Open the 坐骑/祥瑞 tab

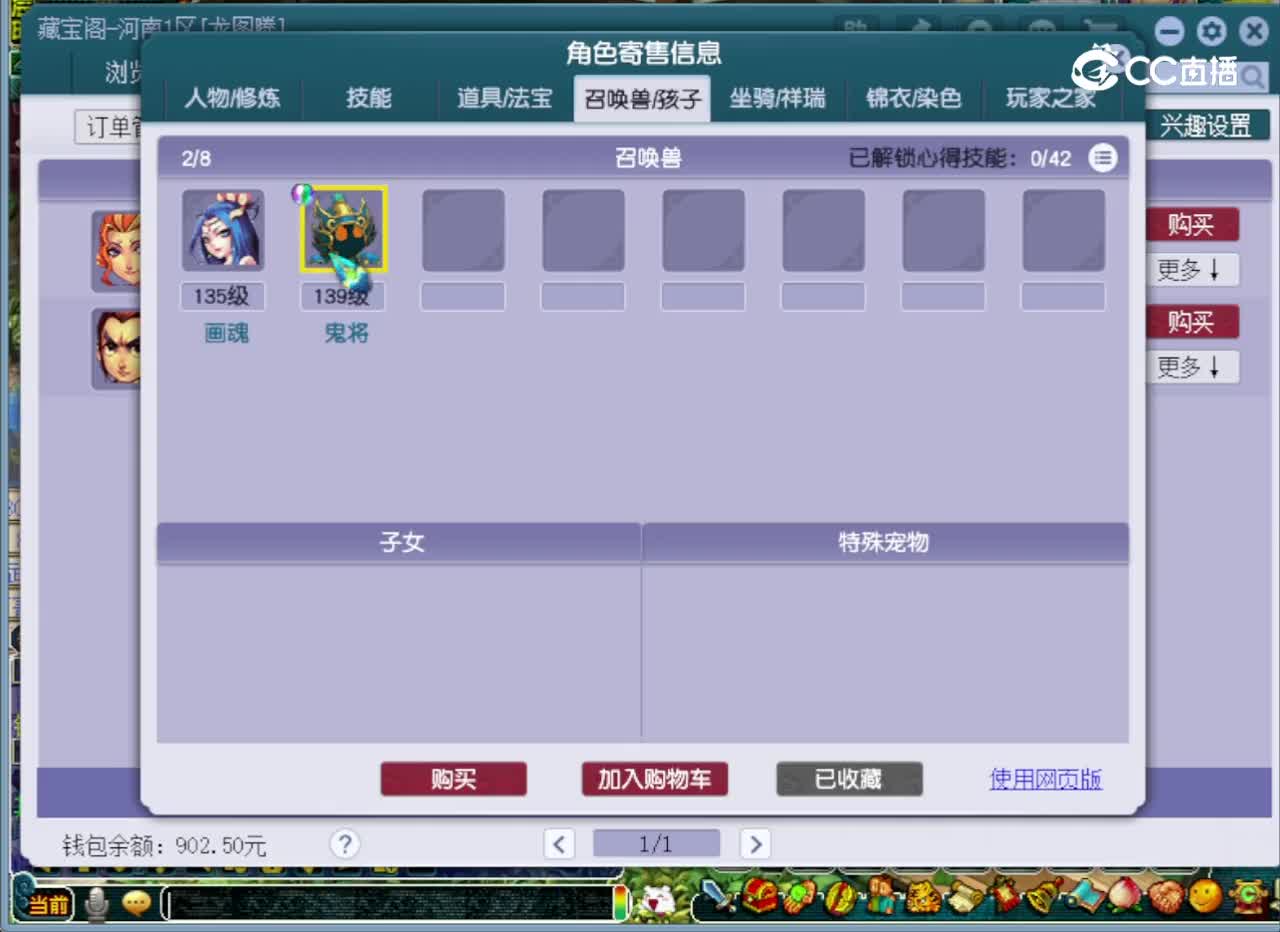point(777,98)
